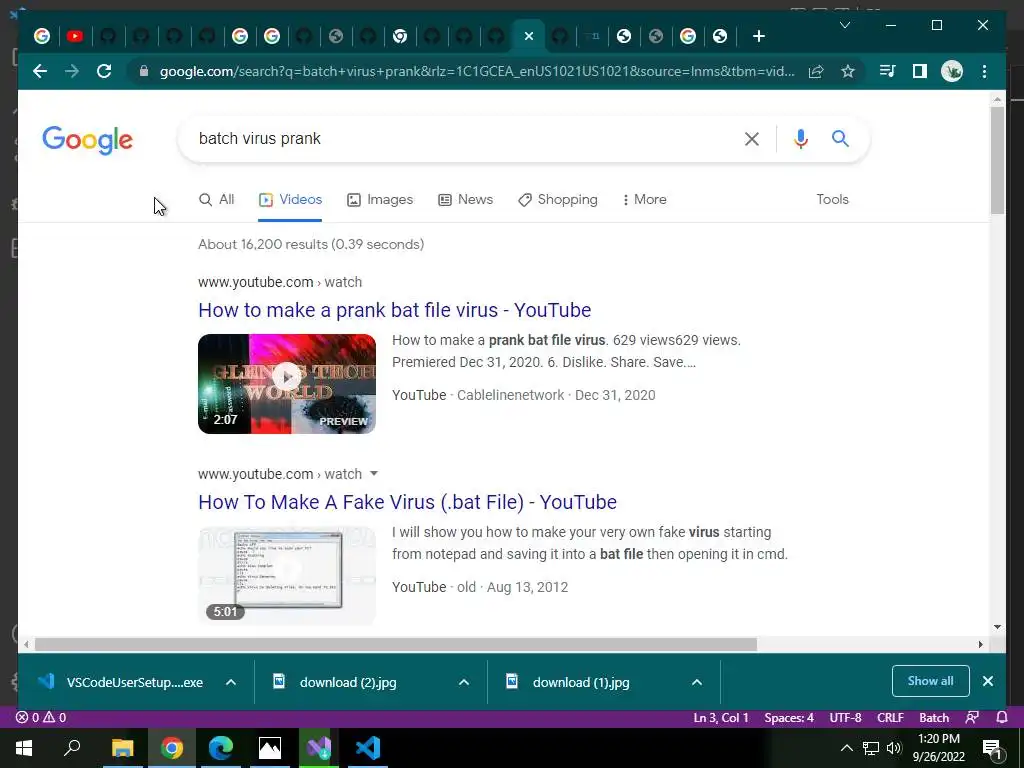Bookmark this page with the star icon
The height and width of the screenshot is (768, 1024).
(x=848, y=71)
